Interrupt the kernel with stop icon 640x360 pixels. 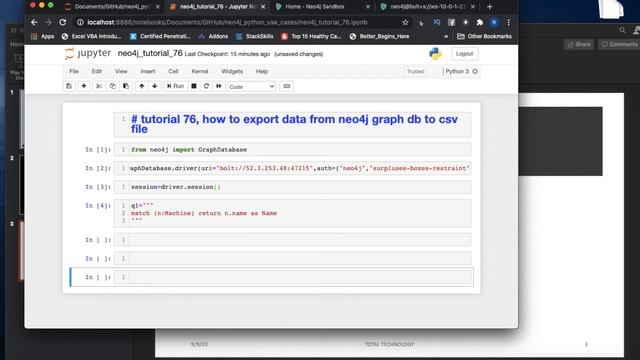(194, 86)
